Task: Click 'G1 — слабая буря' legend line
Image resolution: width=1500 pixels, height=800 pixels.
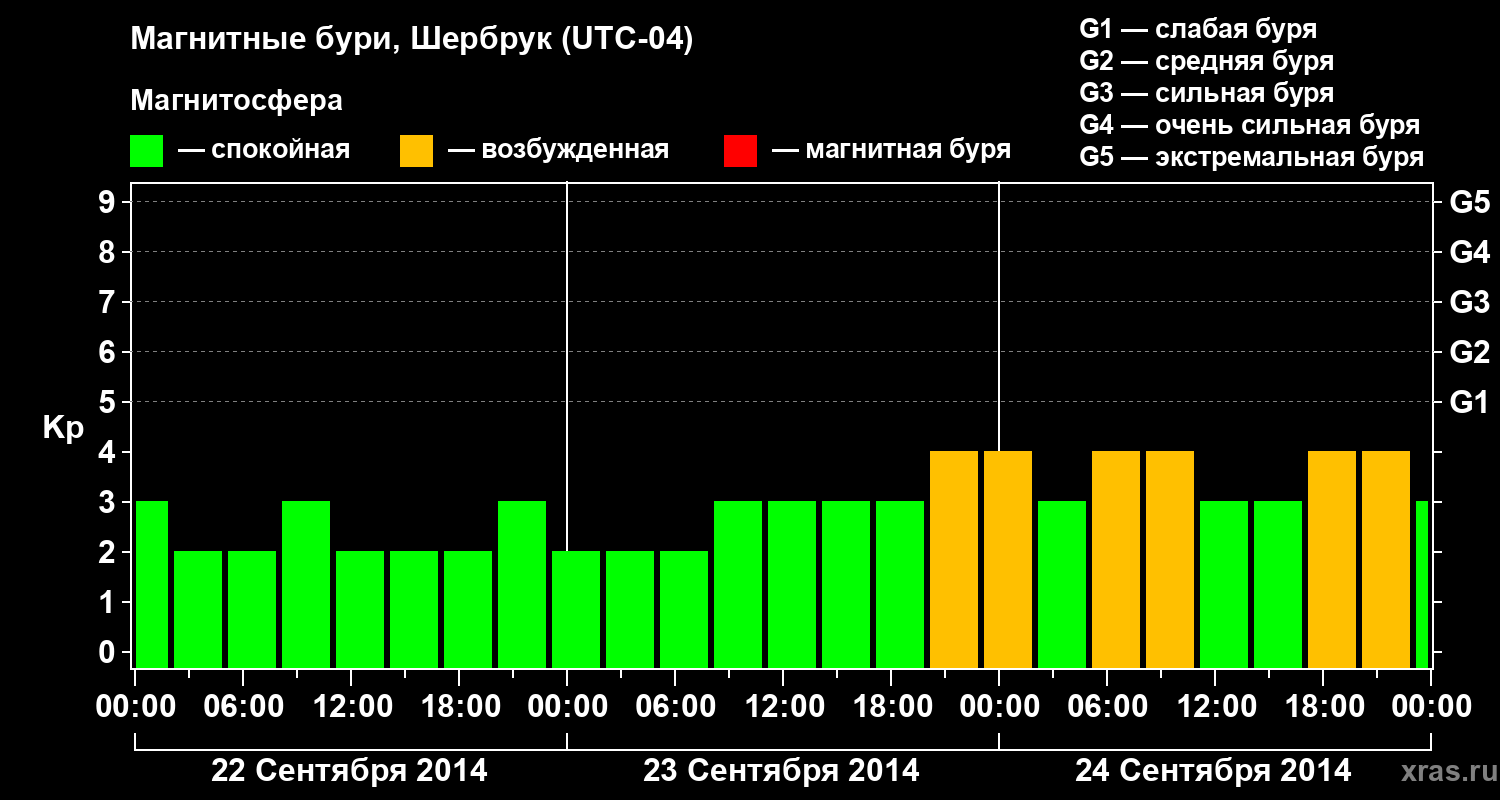Action: click(1198, 29)
